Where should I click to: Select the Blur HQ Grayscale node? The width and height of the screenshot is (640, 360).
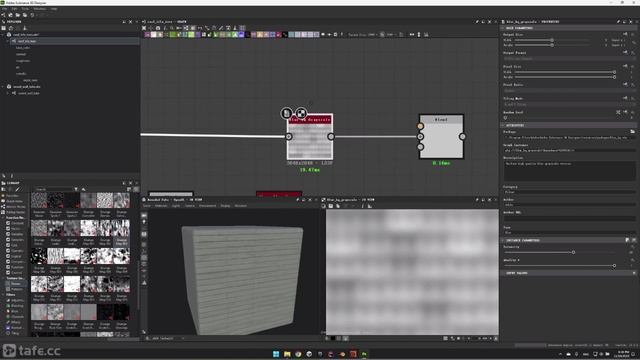click(x=310, y=136)
